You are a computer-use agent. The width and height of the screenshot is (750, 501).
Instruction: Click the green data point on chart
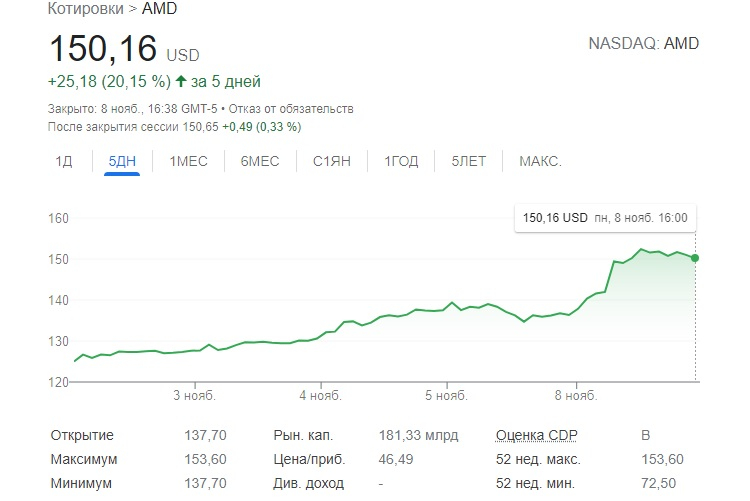coord(695,258)
